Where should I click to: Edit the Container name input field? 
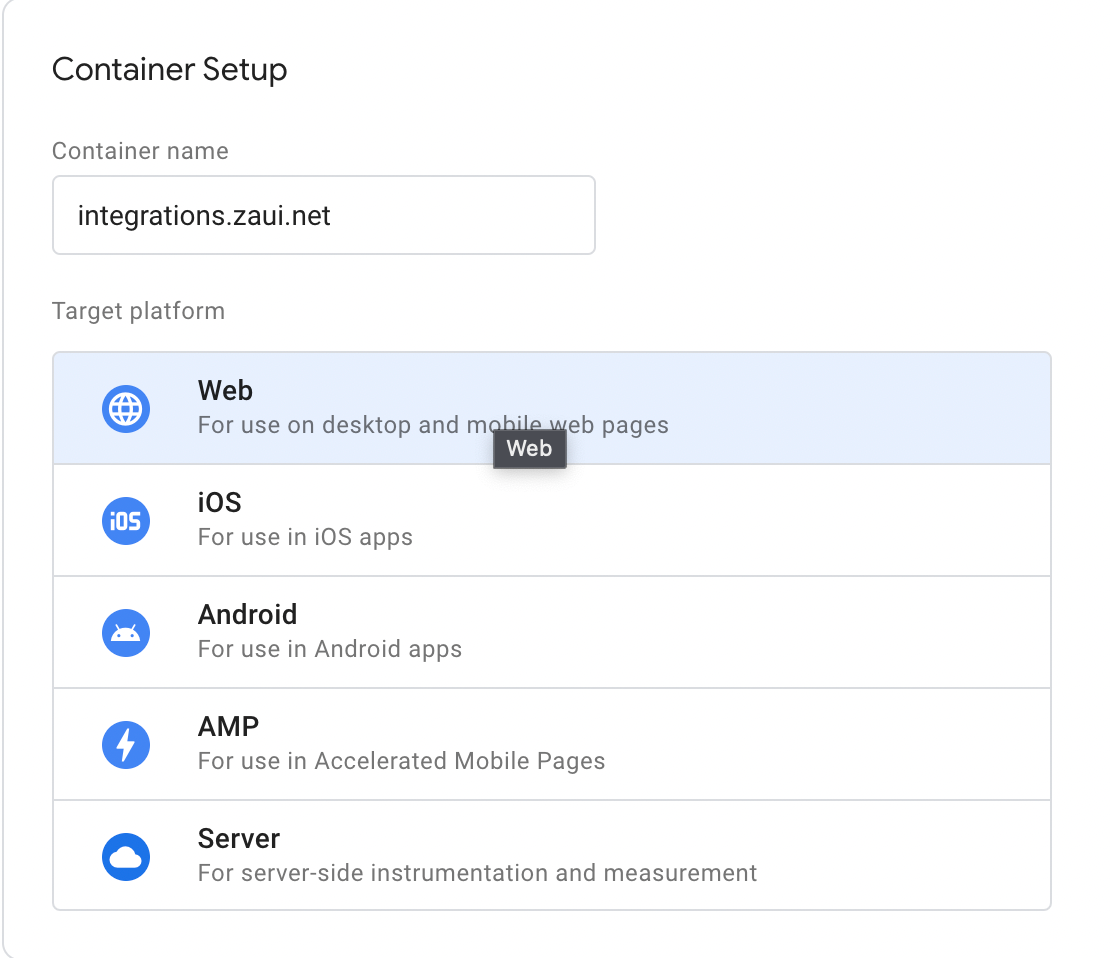click(x=324, y=215)
